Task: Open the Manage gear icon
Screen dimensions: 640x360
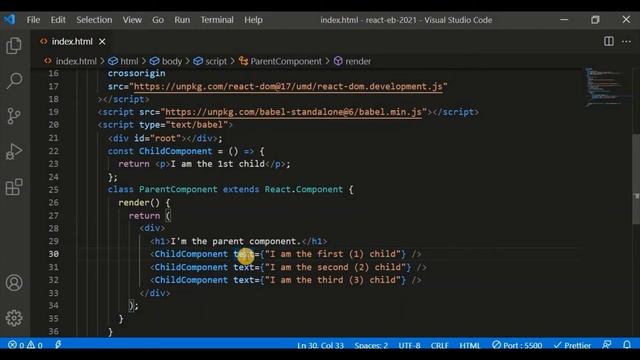Action: pos(14,318)
